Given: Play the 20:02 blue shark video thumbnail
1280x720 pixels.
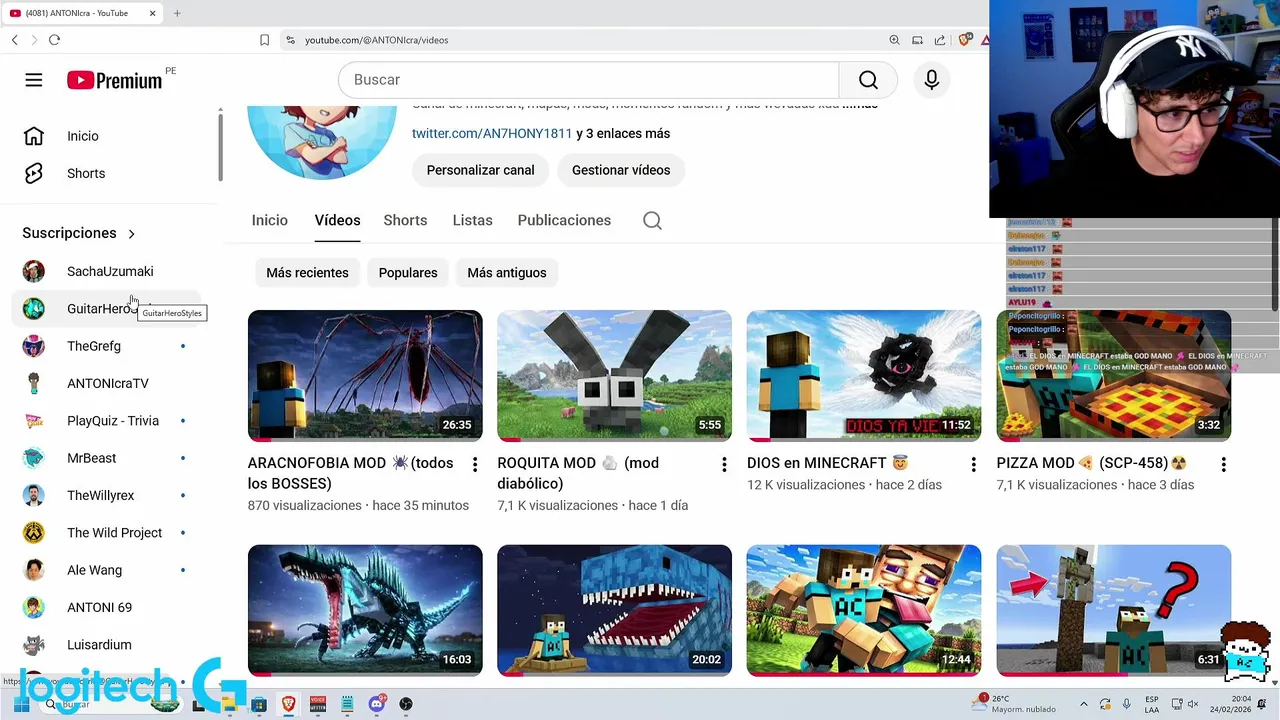Looking at the screenshot, I should pos(614,610).
